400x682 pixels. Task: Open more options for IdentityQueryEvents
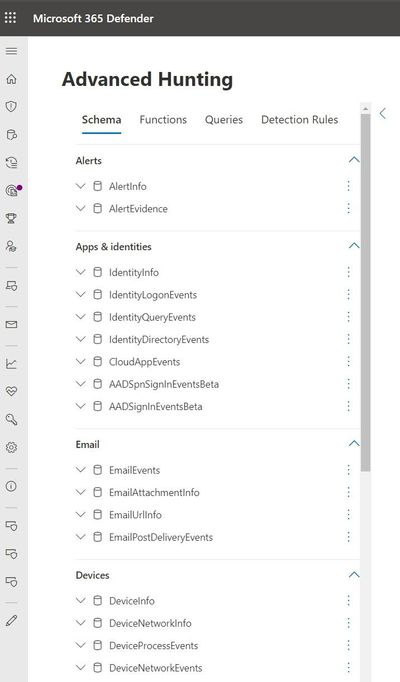tap(348, 317)
